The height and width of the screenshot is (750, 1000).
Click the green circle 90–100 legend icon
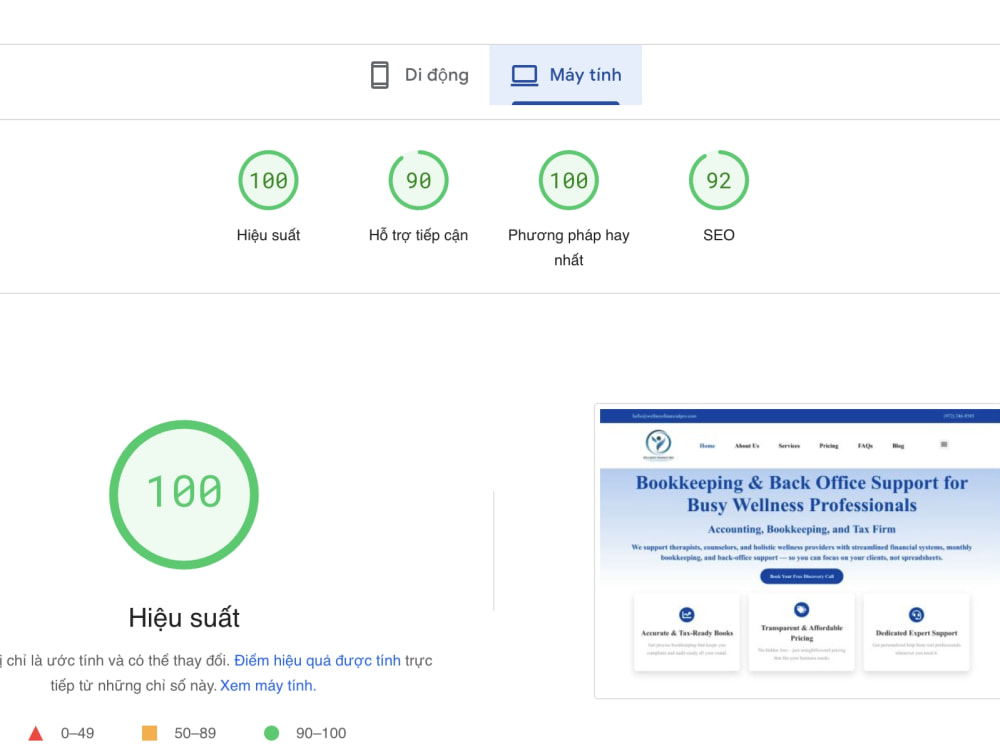(272, 733)
